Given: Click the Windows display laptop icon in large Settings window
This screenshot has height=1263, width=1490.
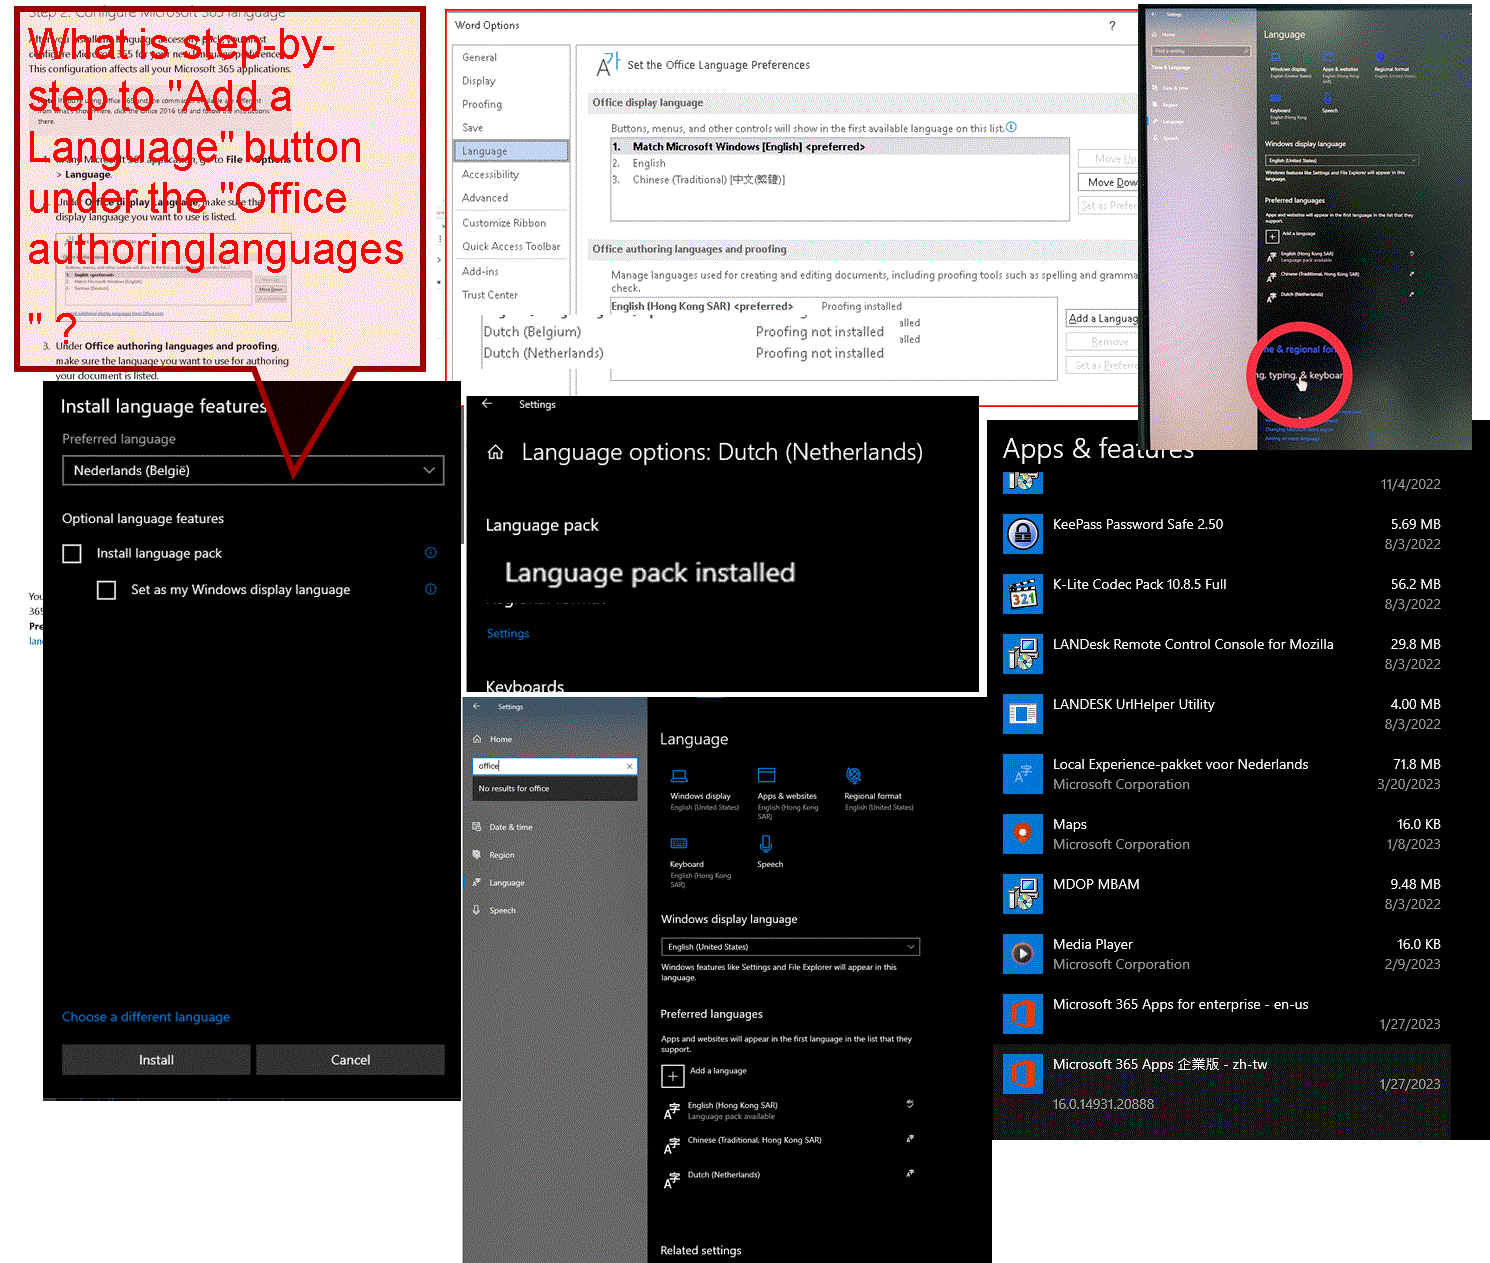Looking at the screenshot, I should coord(679,776).
